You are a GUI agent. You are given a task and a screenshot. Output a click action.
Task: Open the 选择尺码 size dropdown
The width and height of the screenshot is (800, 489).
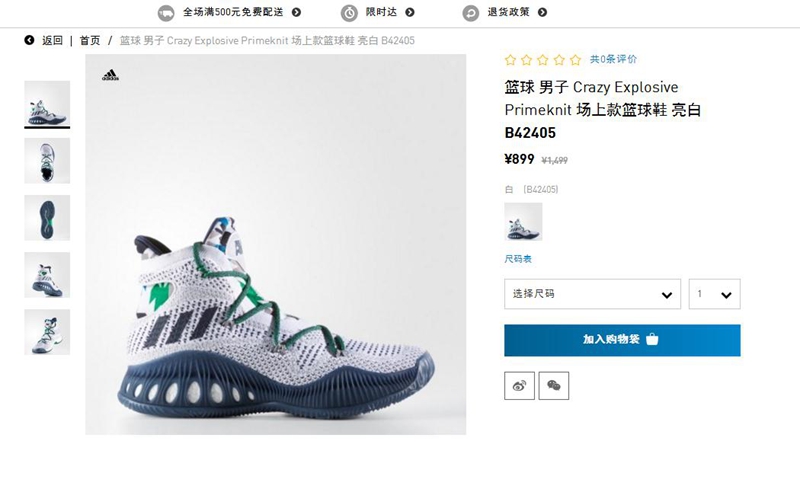pyautogui.click(x=592, y=294)
